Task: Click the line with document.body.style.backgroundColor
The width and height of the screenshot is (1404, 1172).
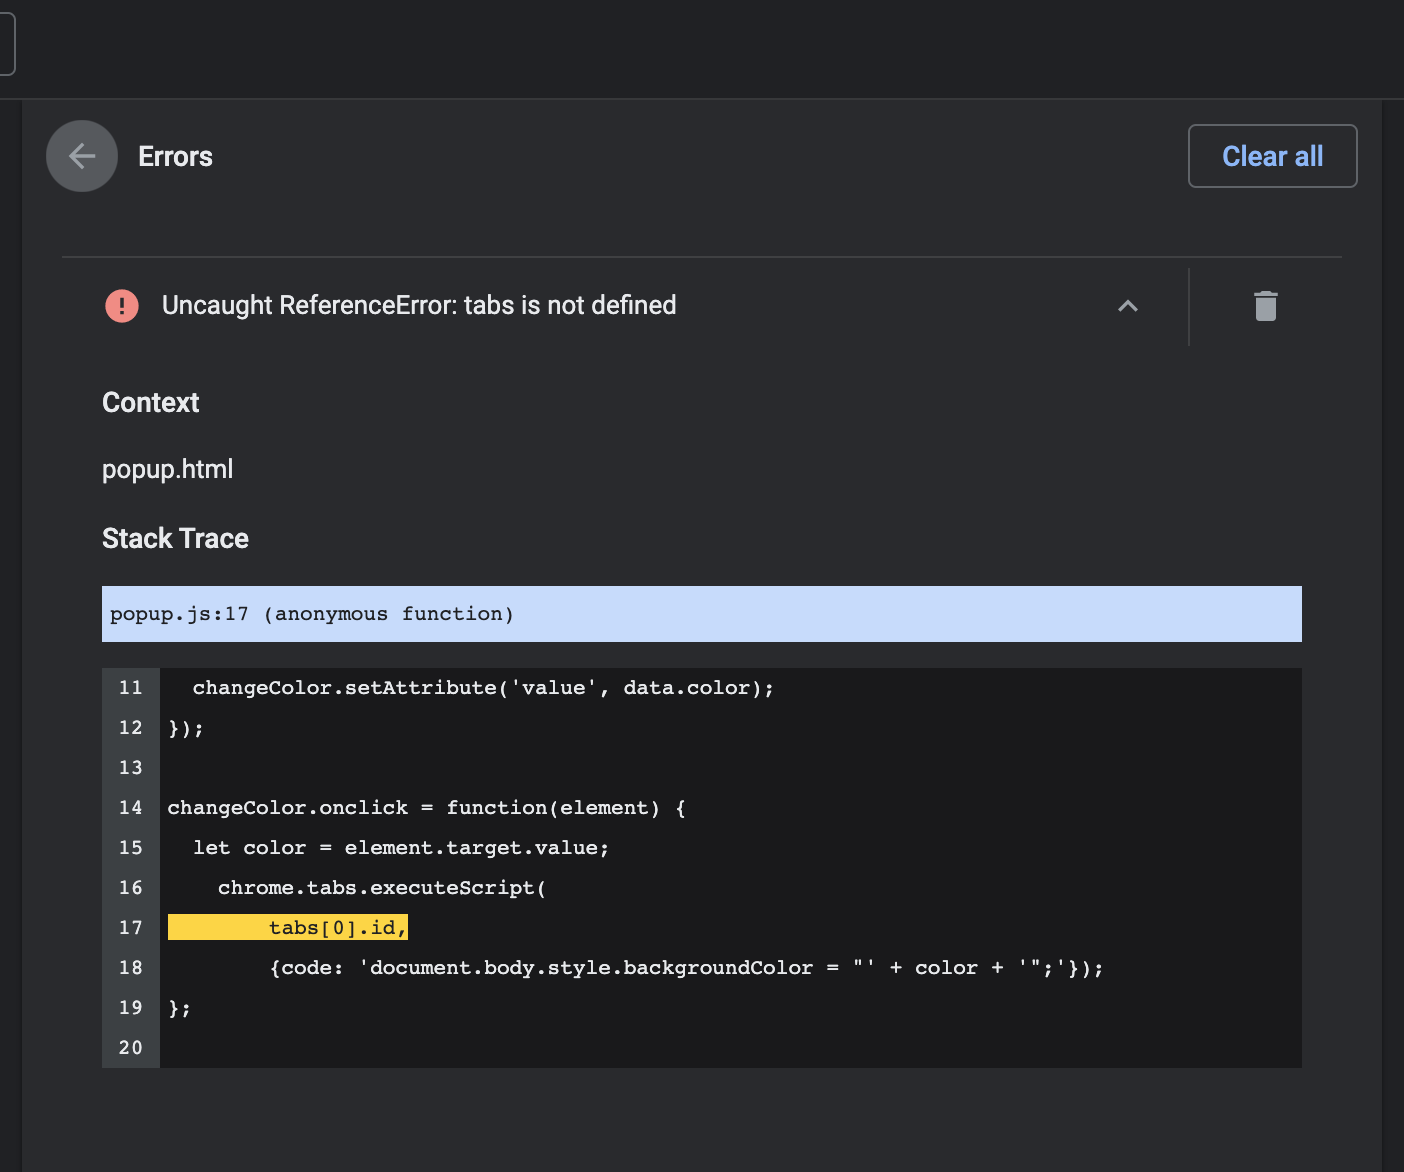Action: pos(686,968)
